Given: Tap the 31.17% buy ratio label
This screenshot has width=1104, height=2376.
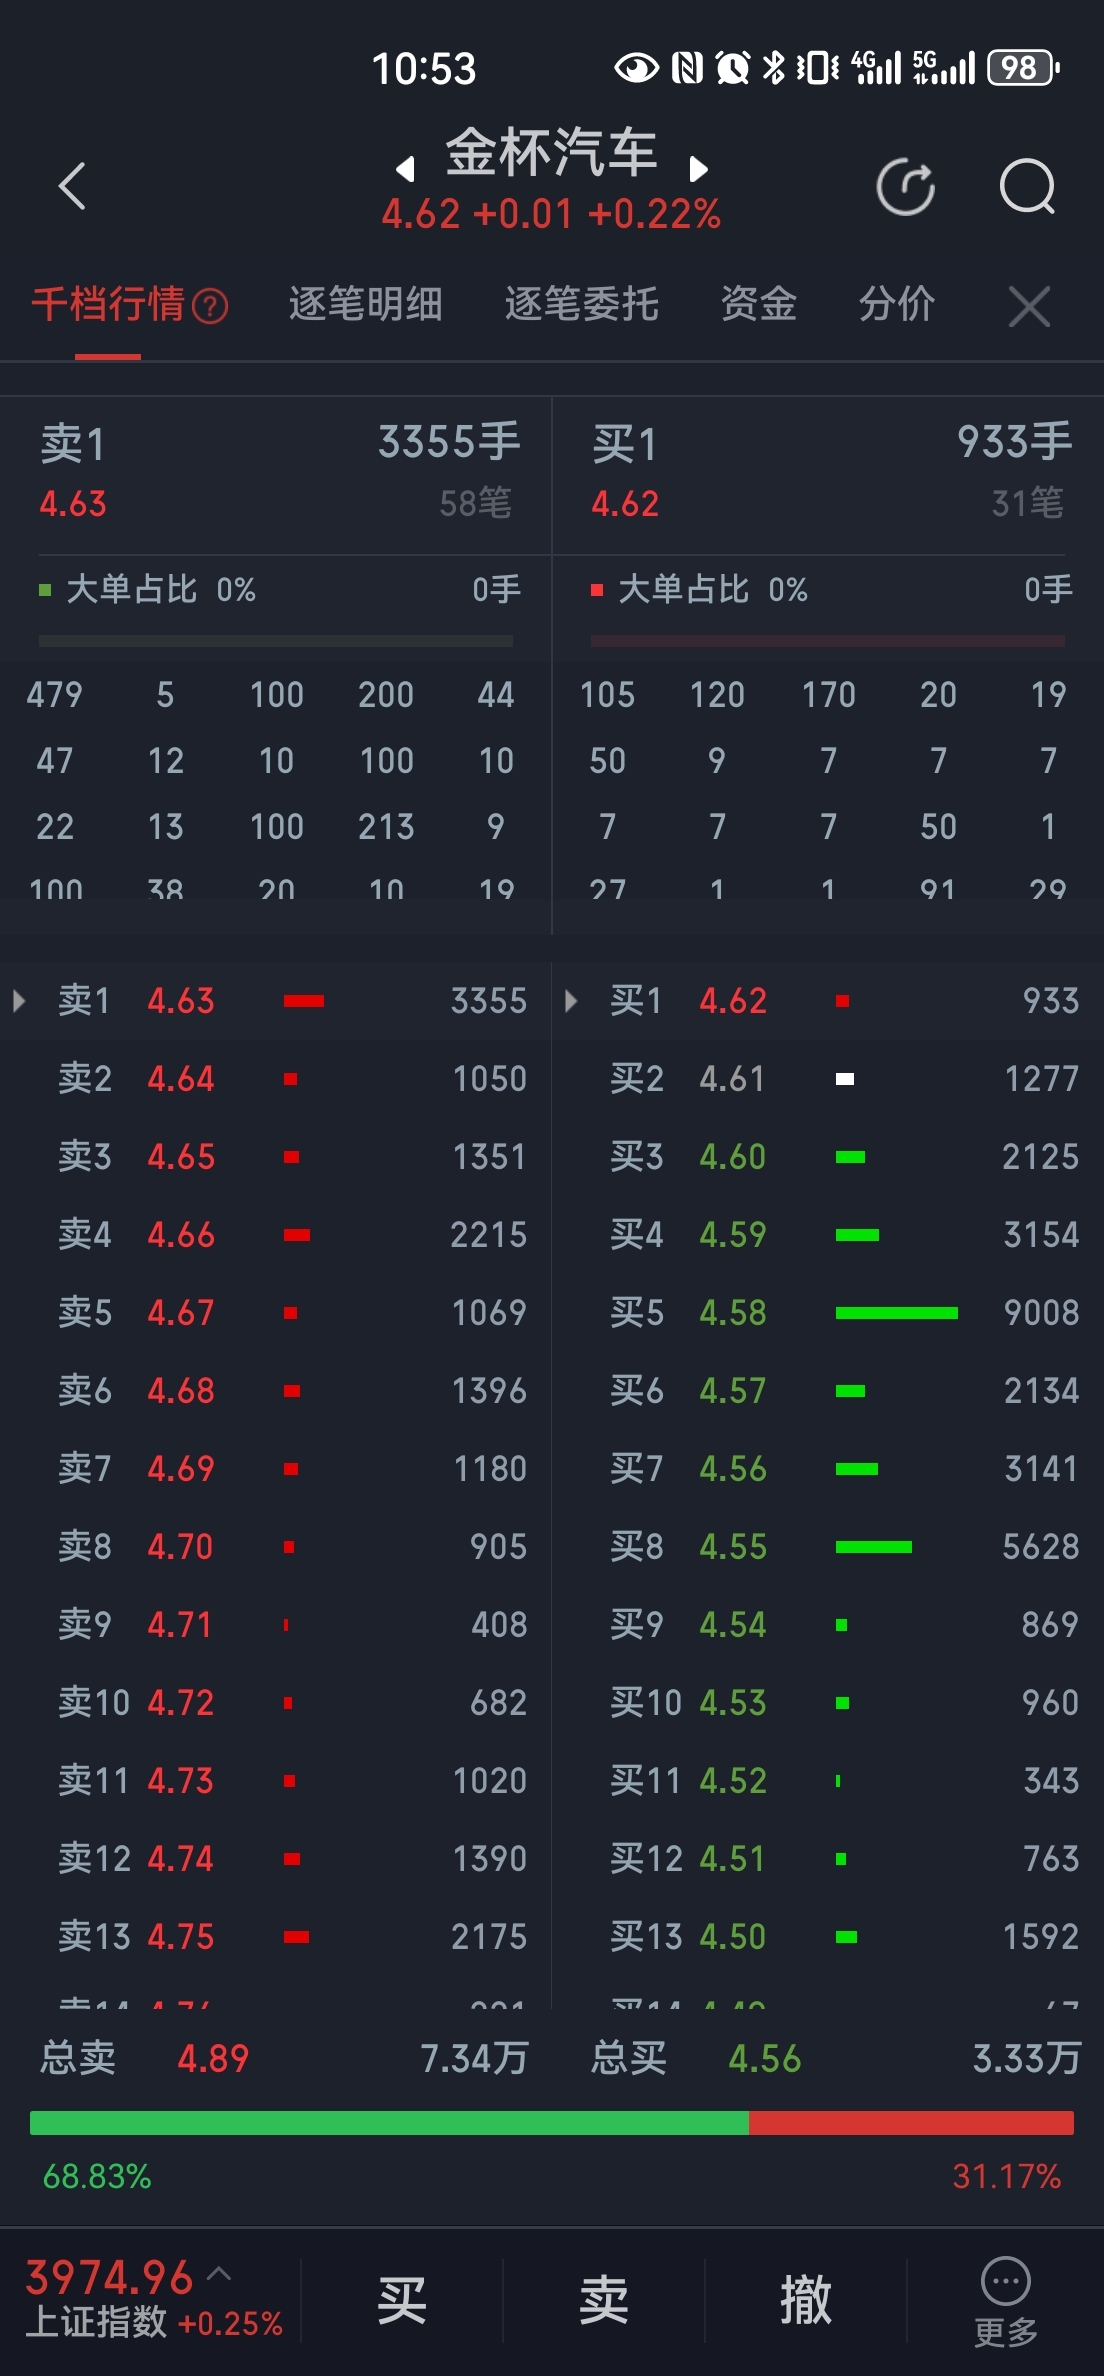Looking at the screenshot, I should (1007, 2176).
